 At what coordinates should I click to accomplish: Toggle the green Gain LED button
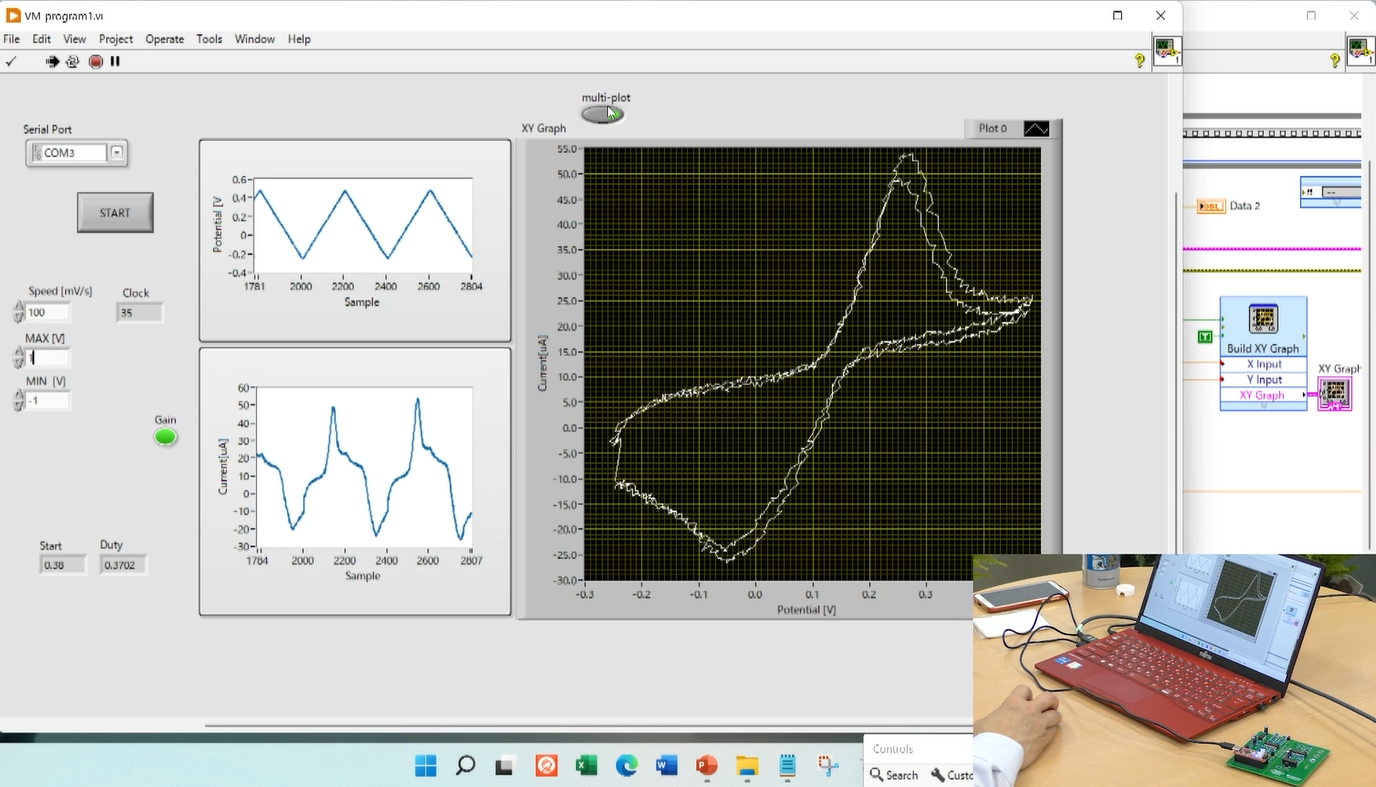[166, 437]
